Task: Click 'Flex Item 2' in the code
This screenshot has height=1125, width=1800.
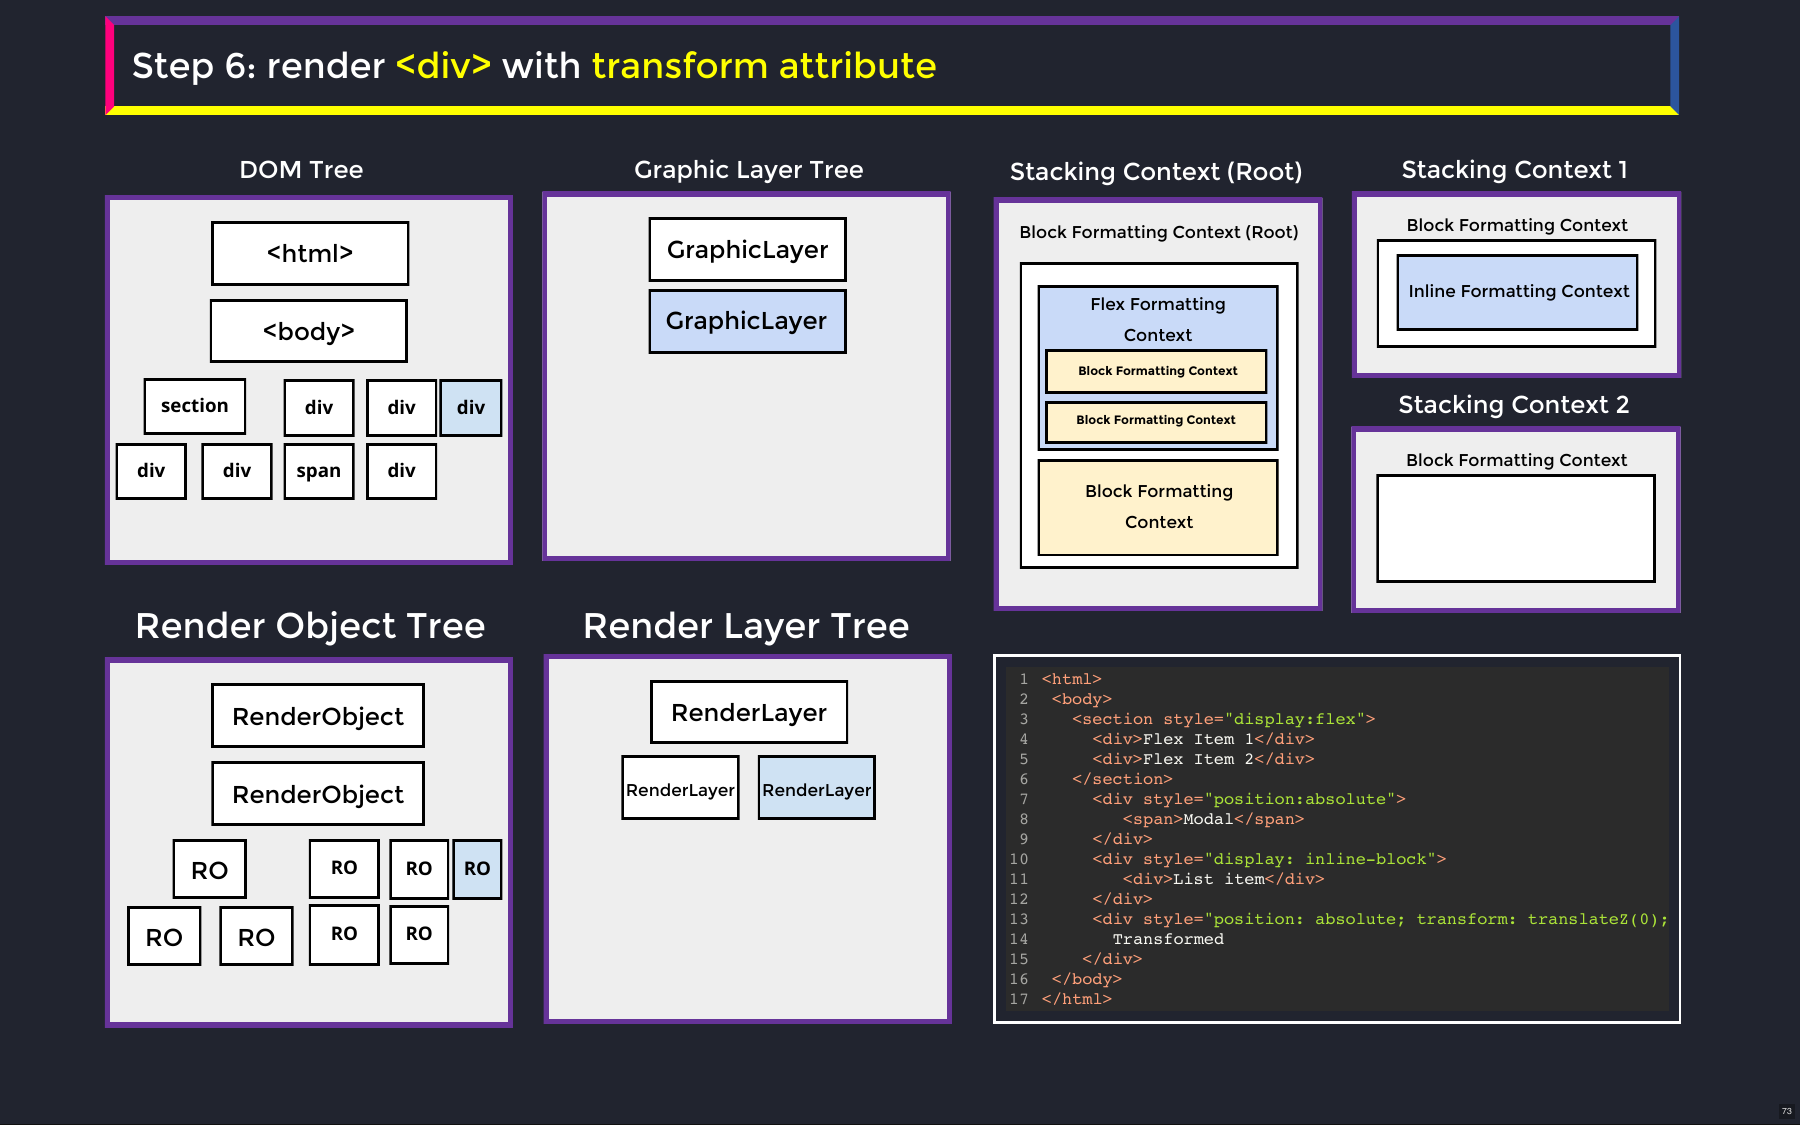Action: pos(1198,759)
